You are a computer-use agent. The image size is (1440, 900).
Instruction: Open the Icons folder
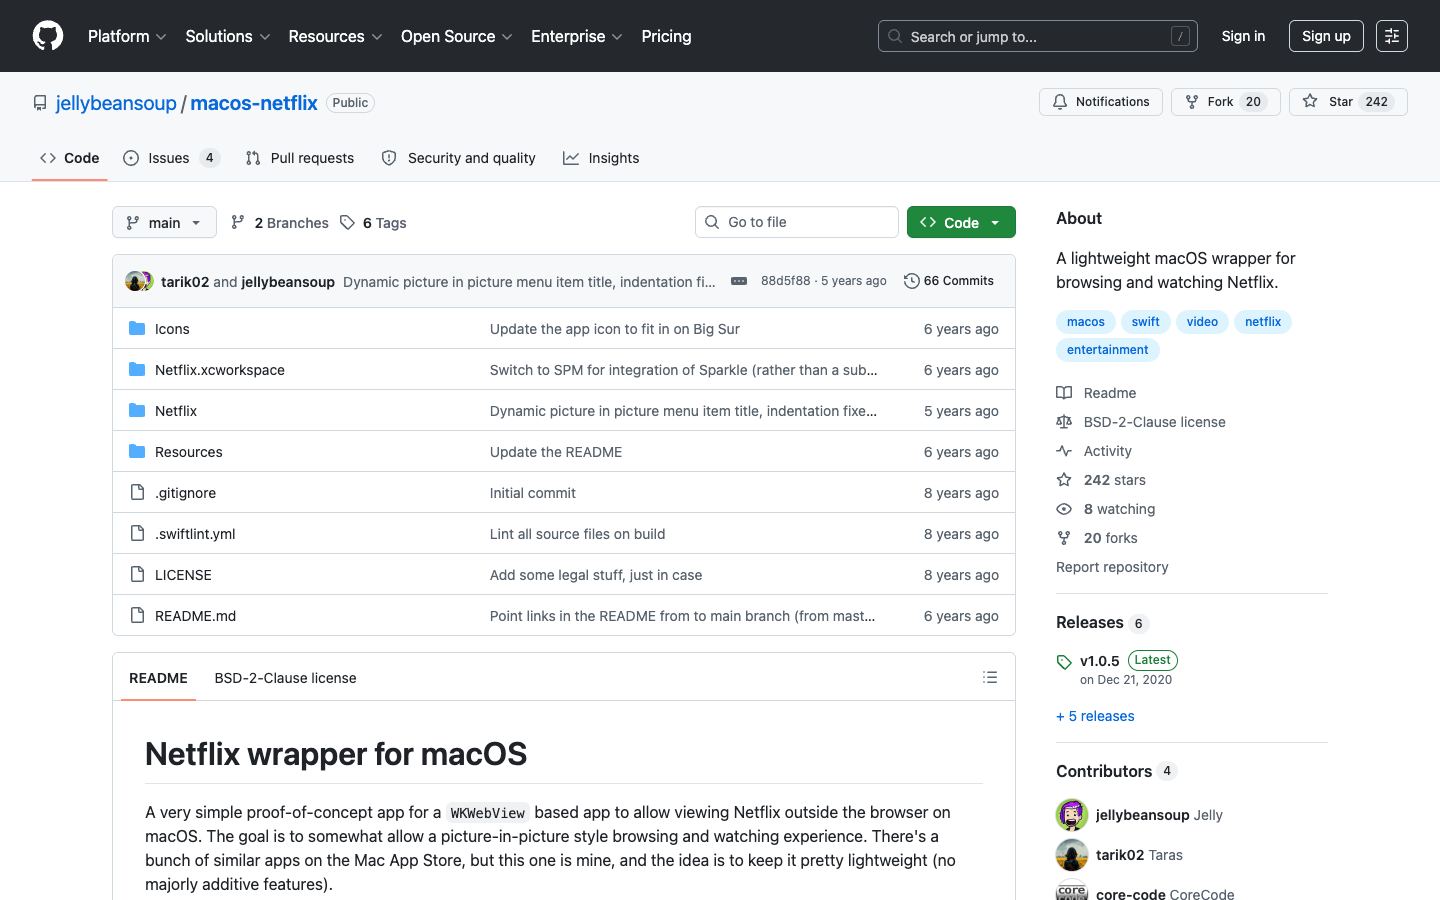click(172, 328)
